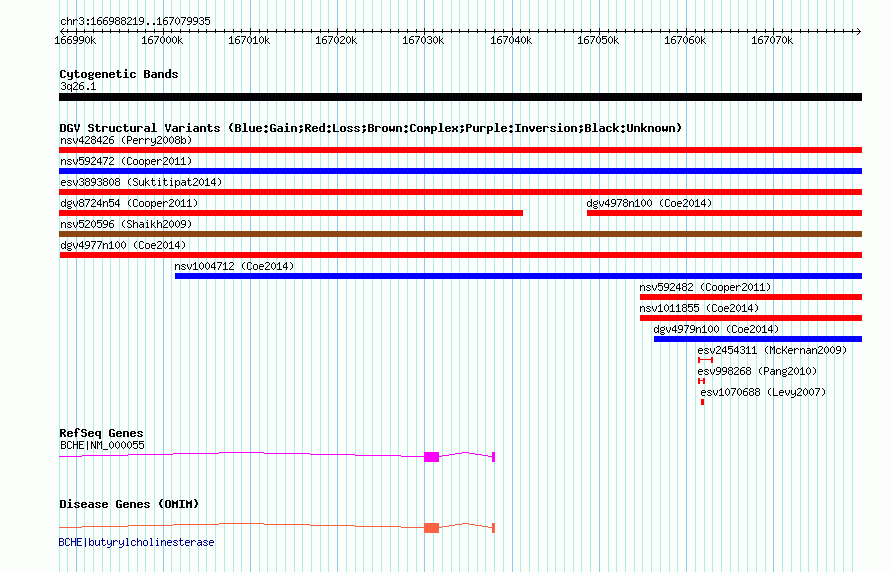Click the BCHE|NM_000055 gene label
Image resolution: width=890 pixels, height=572 pixels.
(102, 445)
